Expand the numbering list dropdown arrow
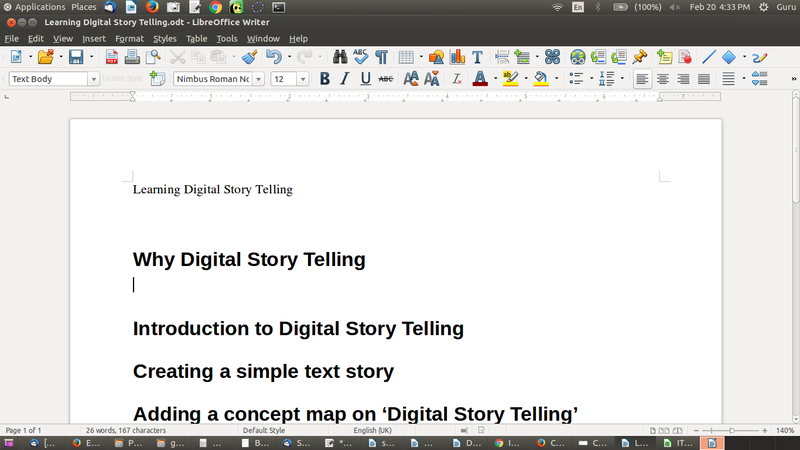The width and height of the screenshot is (800, 450). (x=622, y=79)
